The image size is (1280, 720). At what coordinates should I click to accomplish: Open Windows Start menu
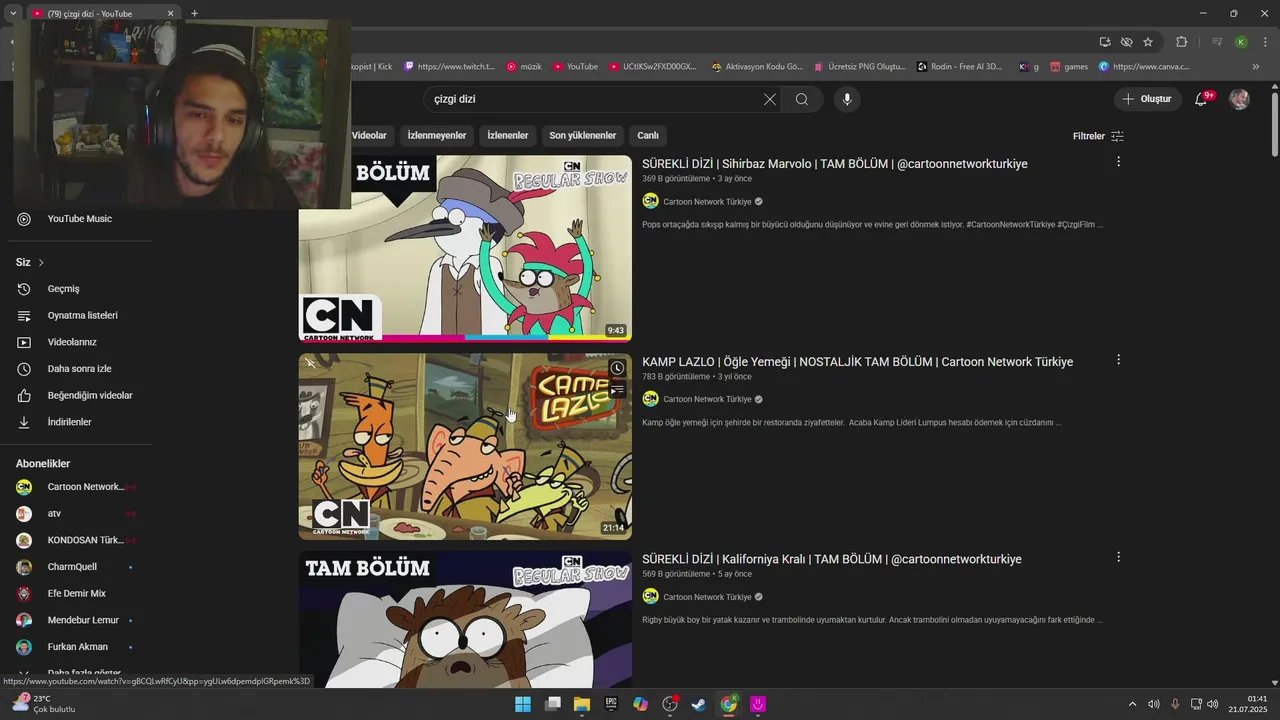523,704
